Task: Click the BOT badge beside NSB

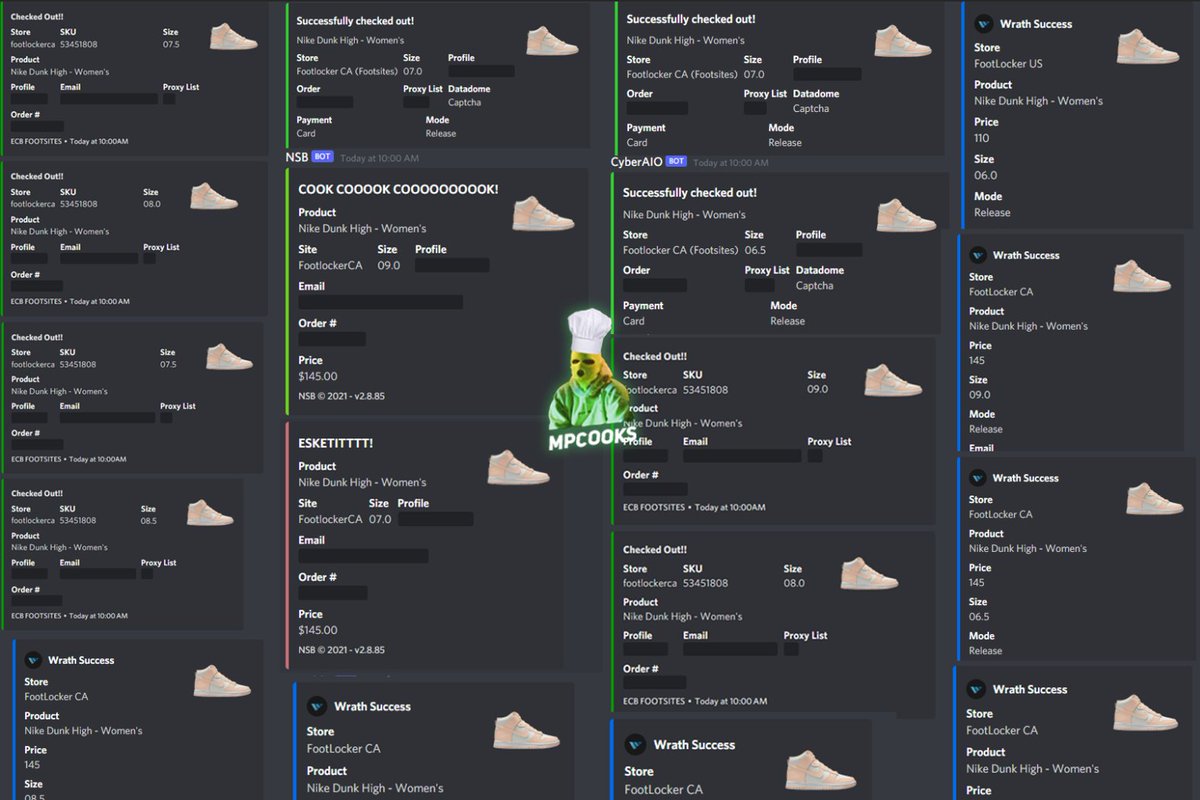Action: pos(322,157)
